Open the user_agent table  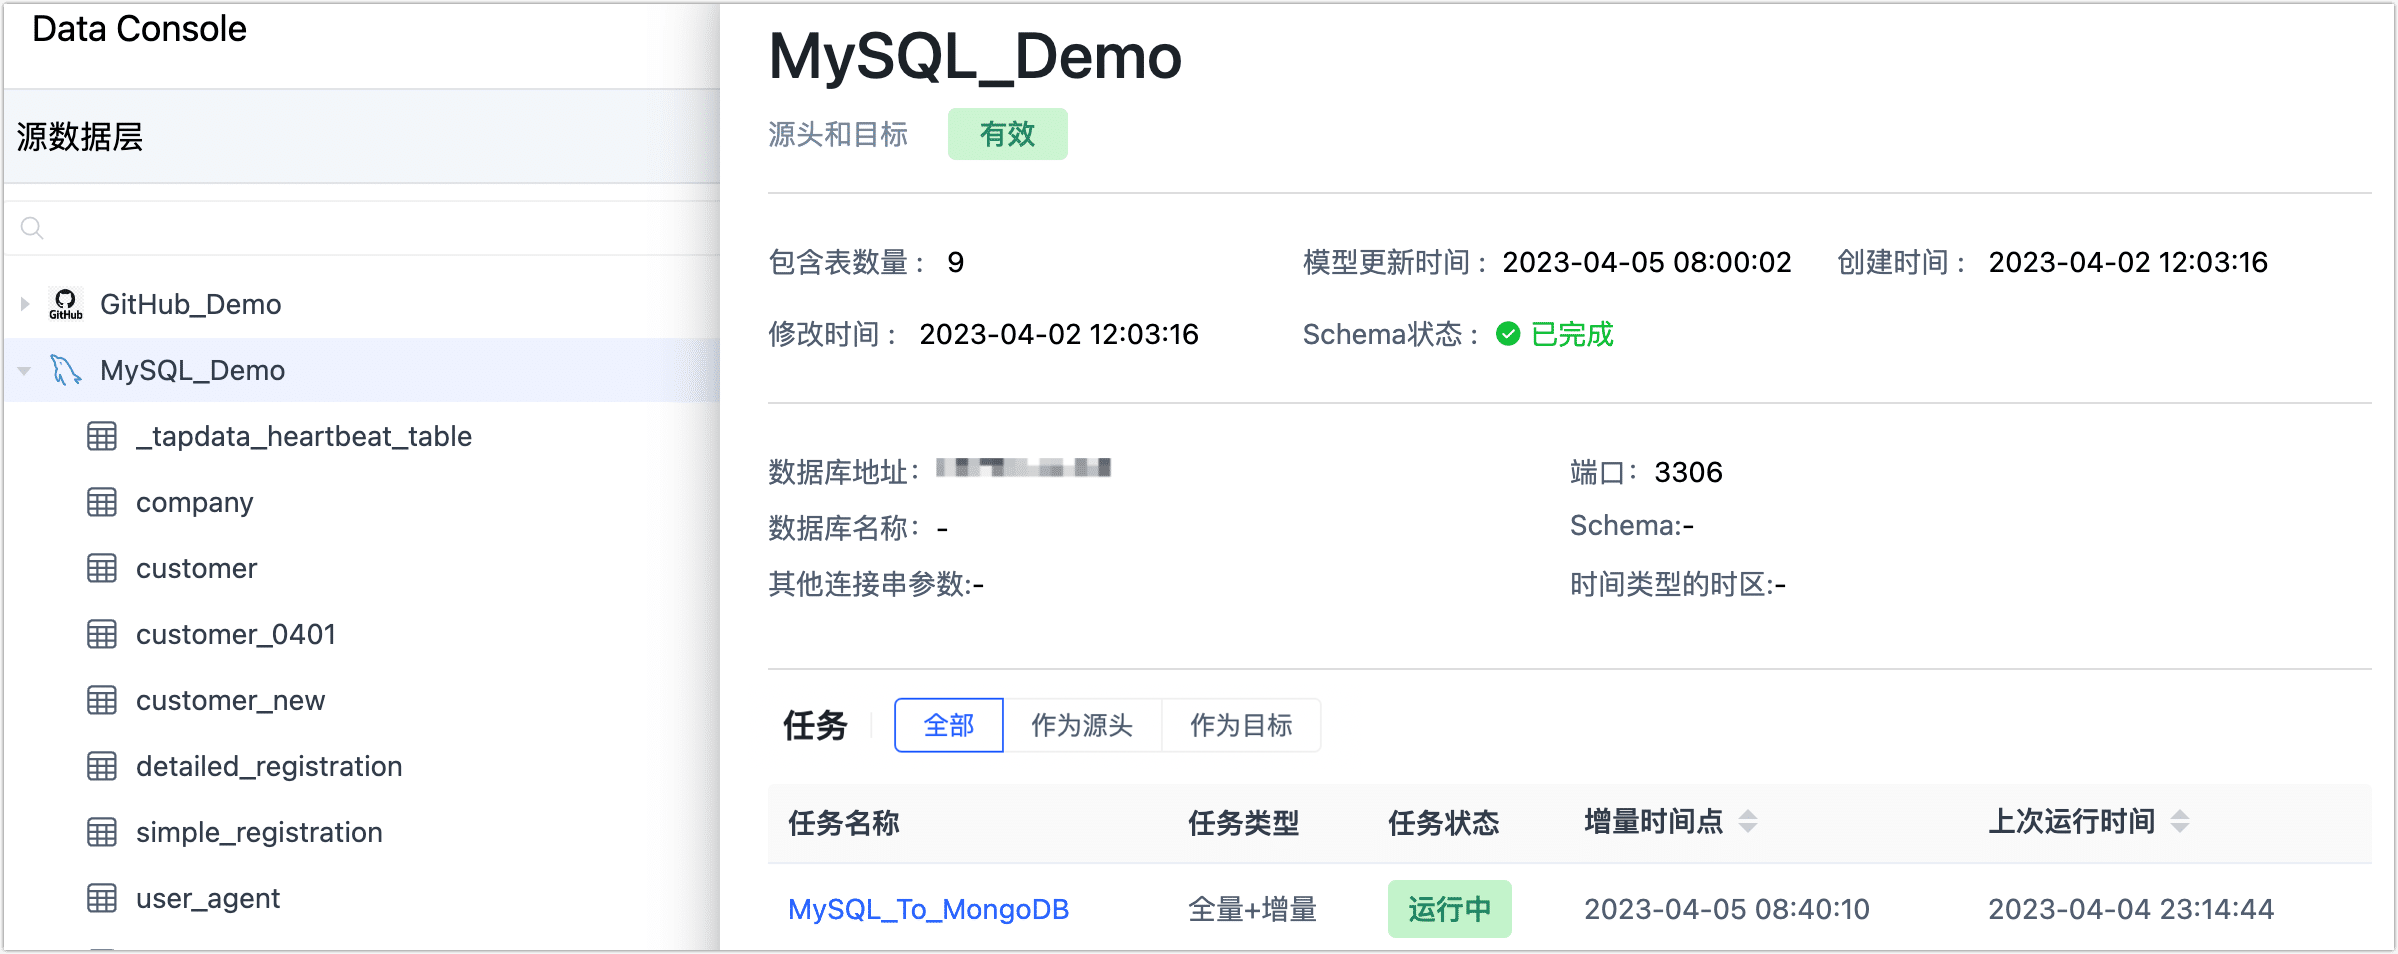[x=208, y=898]
